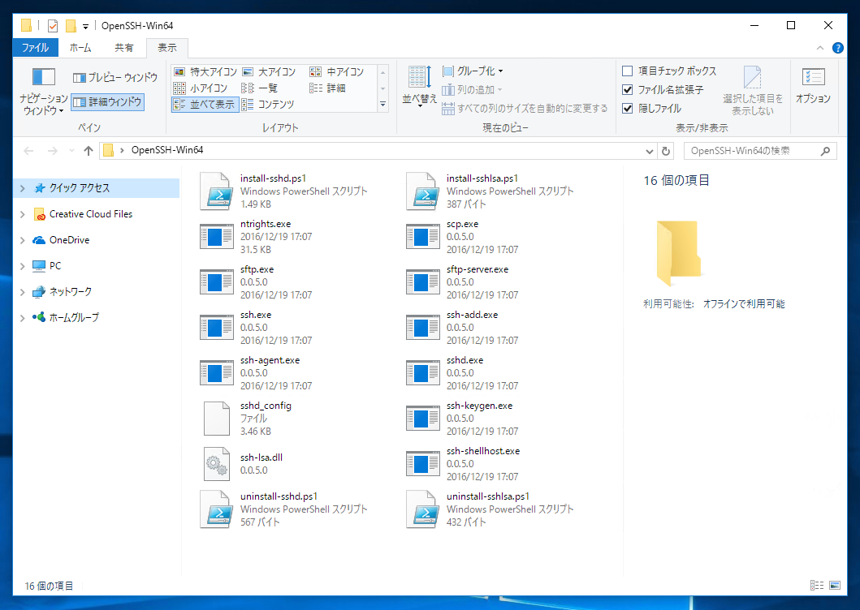The image size is (860, 610).
Task: Select 並べて表示 tiles layout option
Action: click(x=205, y=104)
